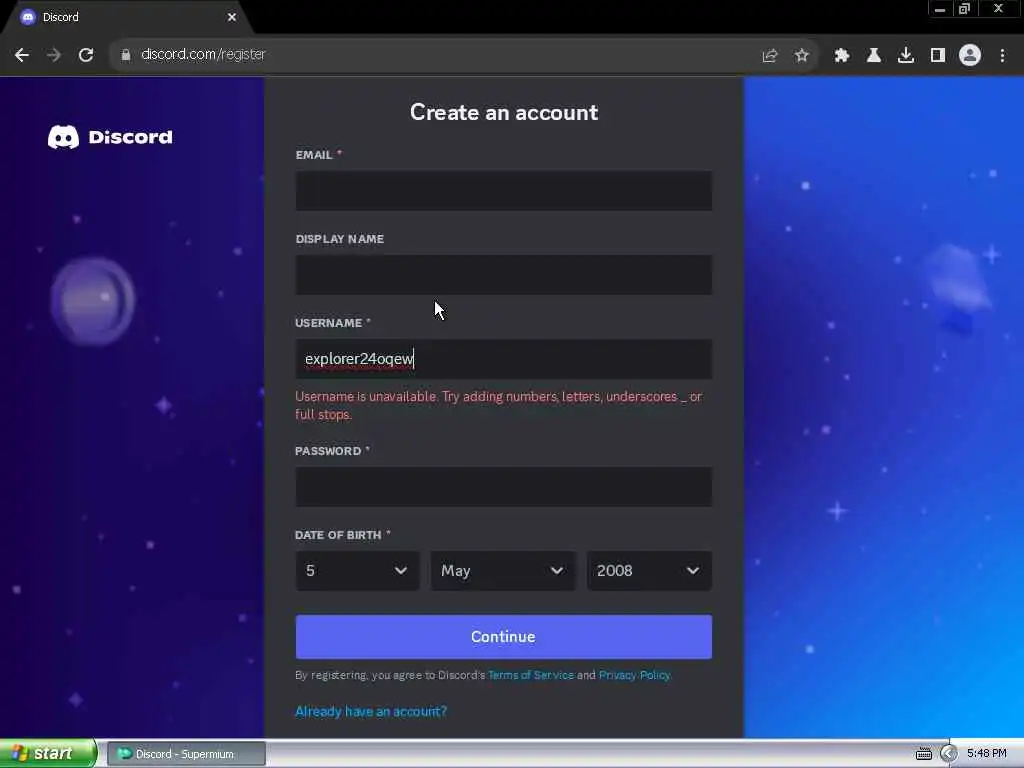Open the downloads icon in toolbar

[x=906, y=56]
